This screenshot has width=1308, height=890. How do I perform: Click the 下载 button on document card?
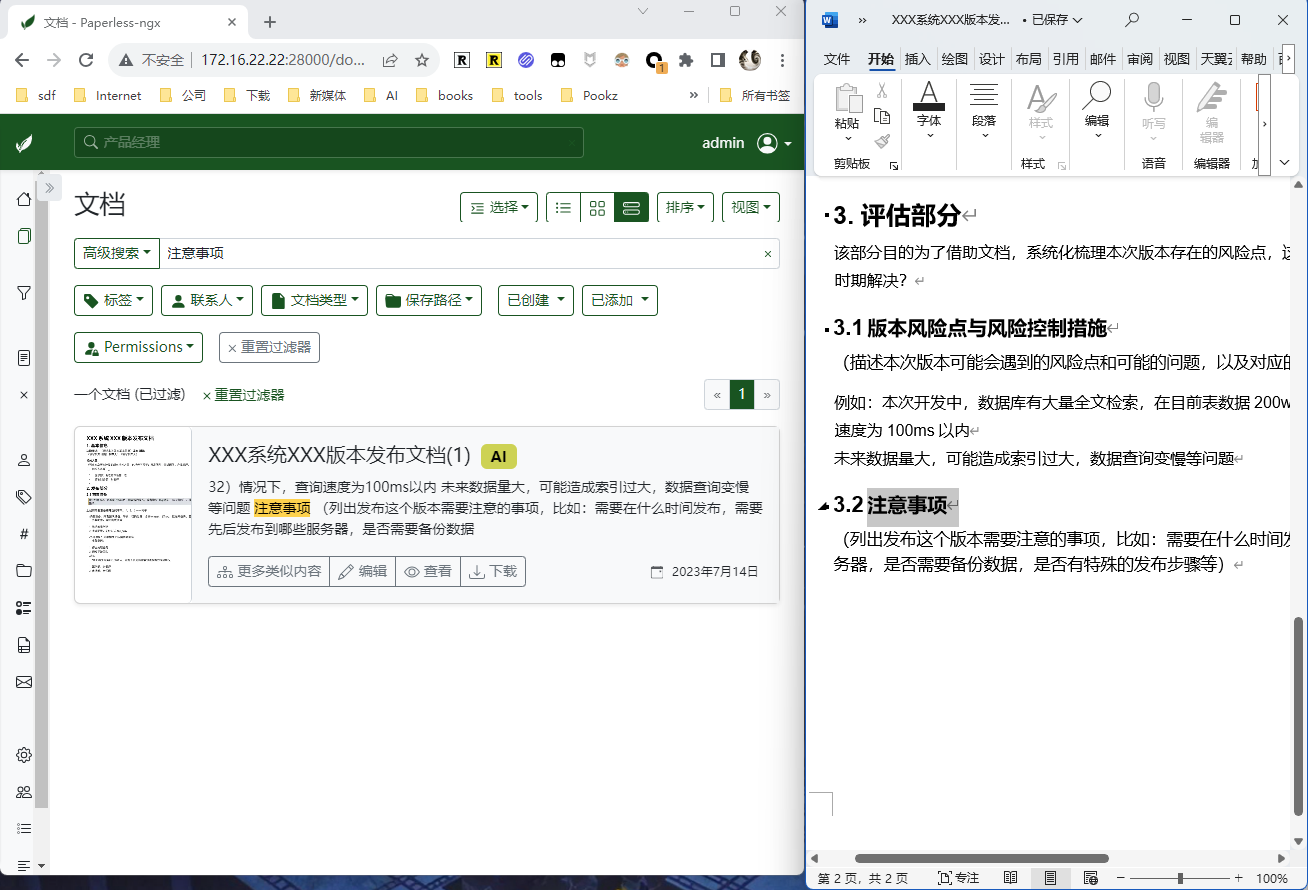[x=493, y=572]
